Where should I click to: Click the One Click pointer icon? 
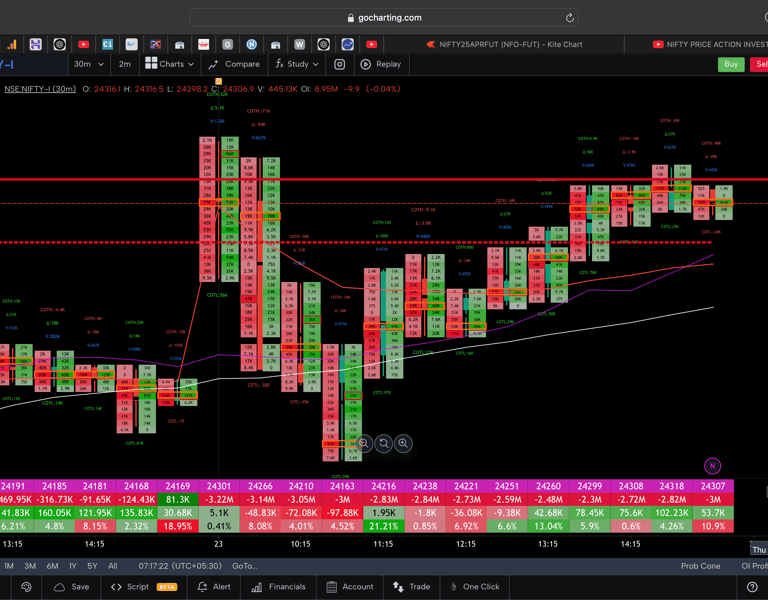(x=454, y=587)
